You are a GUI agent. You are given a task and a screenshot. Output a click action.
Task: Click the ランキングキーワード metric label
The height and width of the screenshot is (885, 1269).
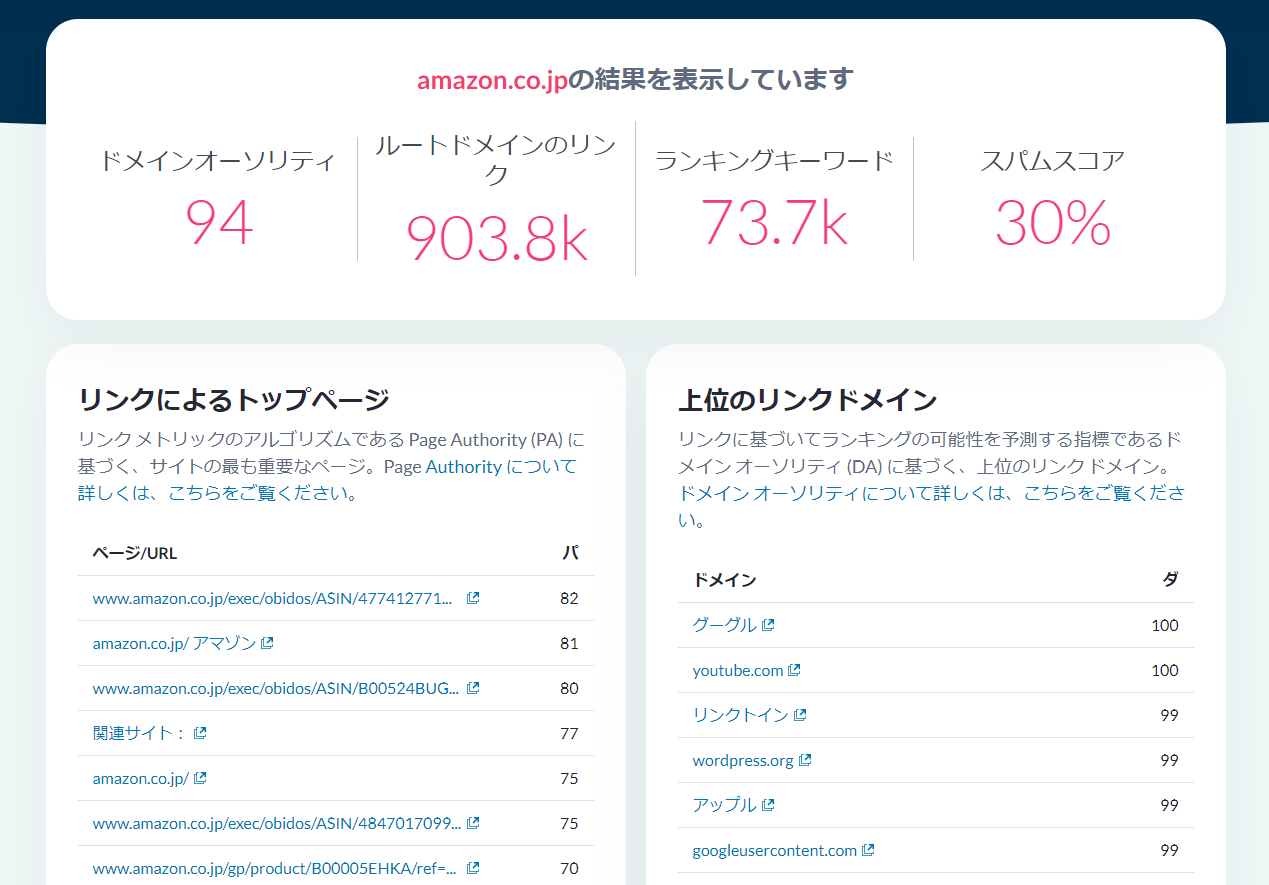[774, 161]
